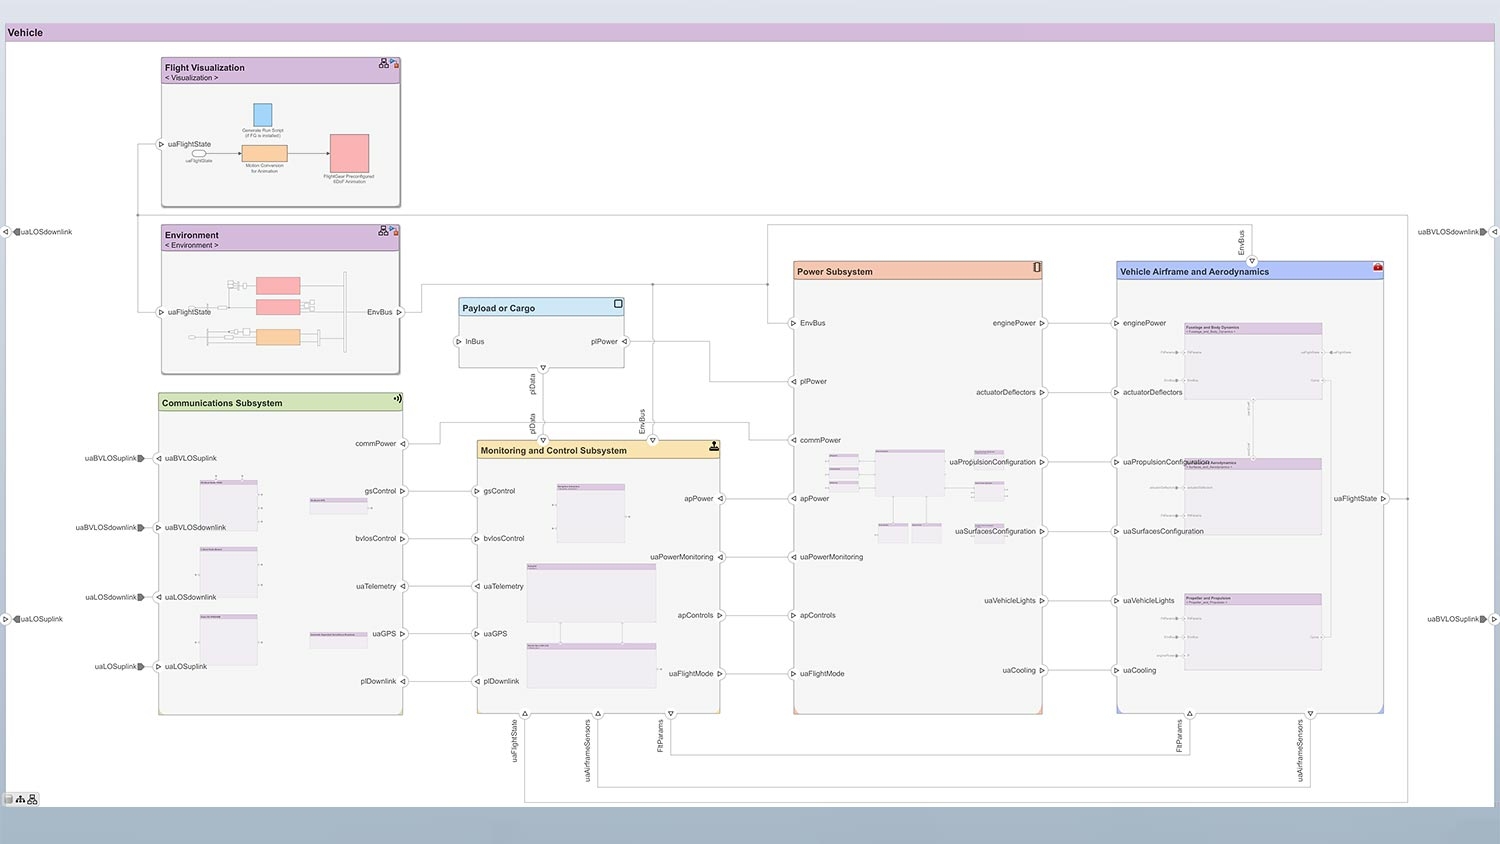Click the red toolbox icon on Vehicle Airframe

1378,268
